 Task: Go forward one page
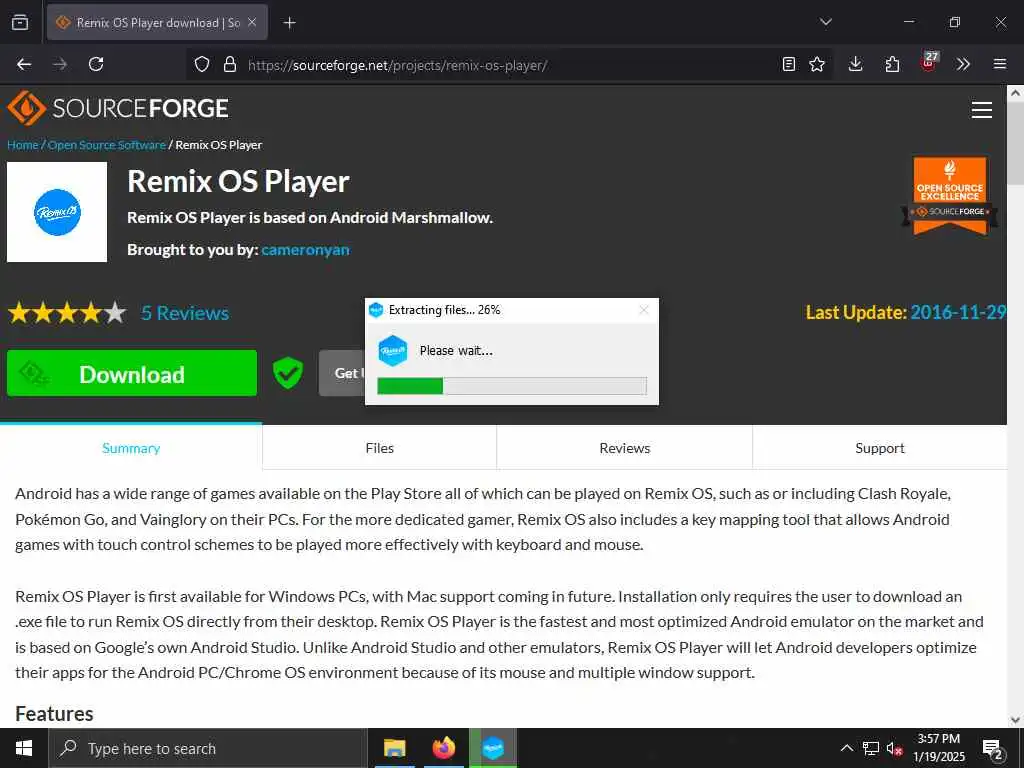point(60,64)
